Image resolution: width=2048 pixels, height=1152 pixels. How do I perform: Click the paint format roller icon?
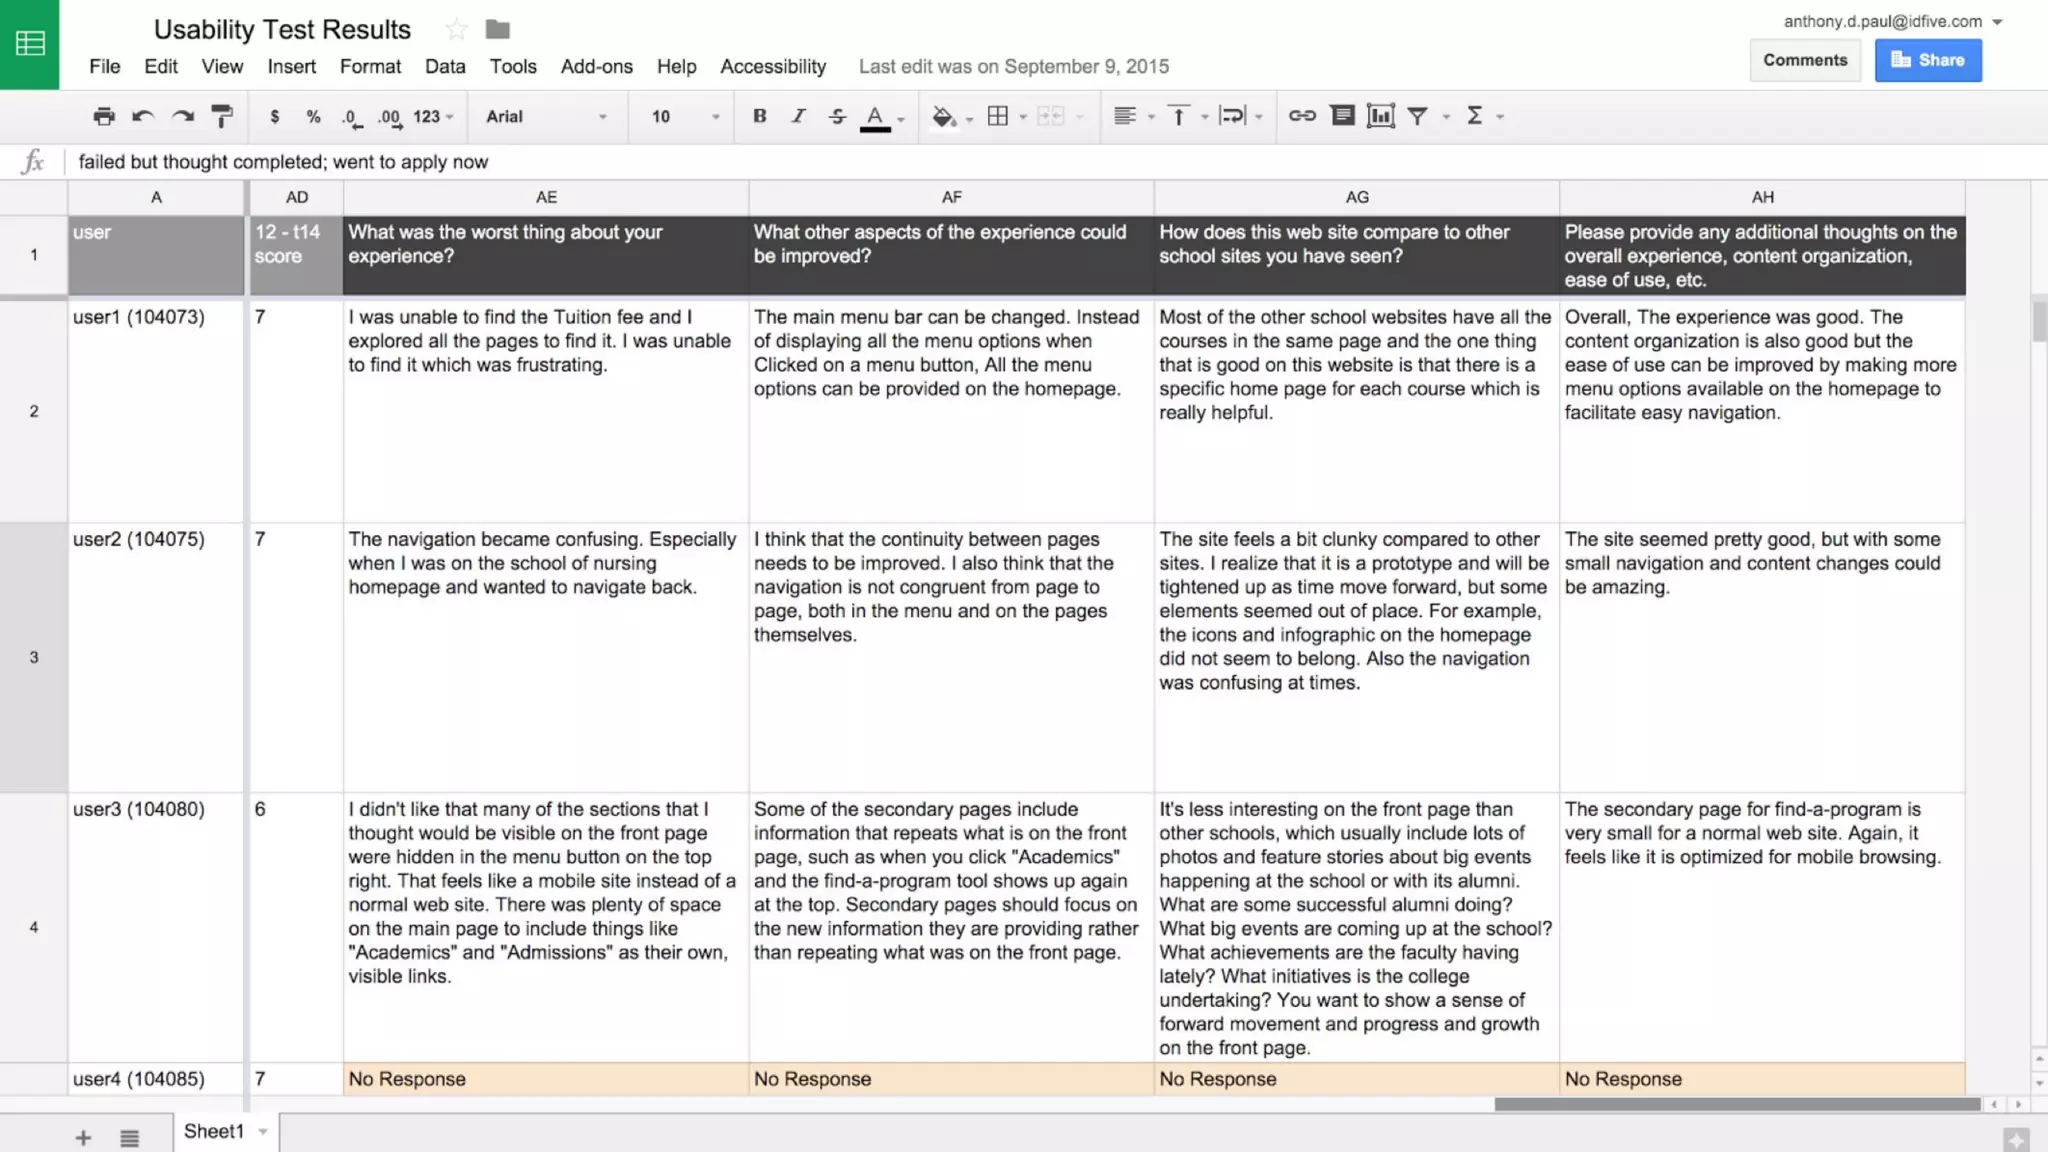(x=222, y=116)
